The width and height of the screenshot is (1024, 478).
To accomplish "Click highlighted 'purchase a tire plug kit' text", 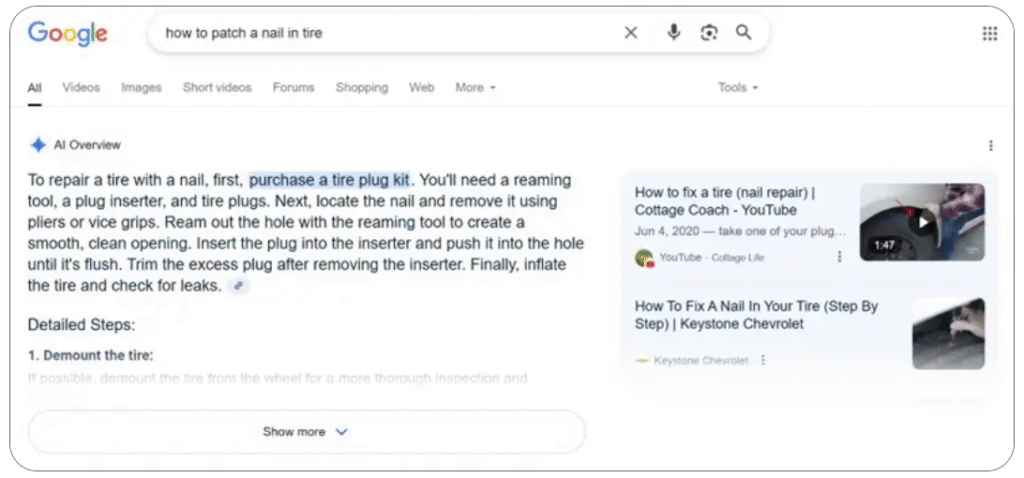I will click(x=329, y=180).
